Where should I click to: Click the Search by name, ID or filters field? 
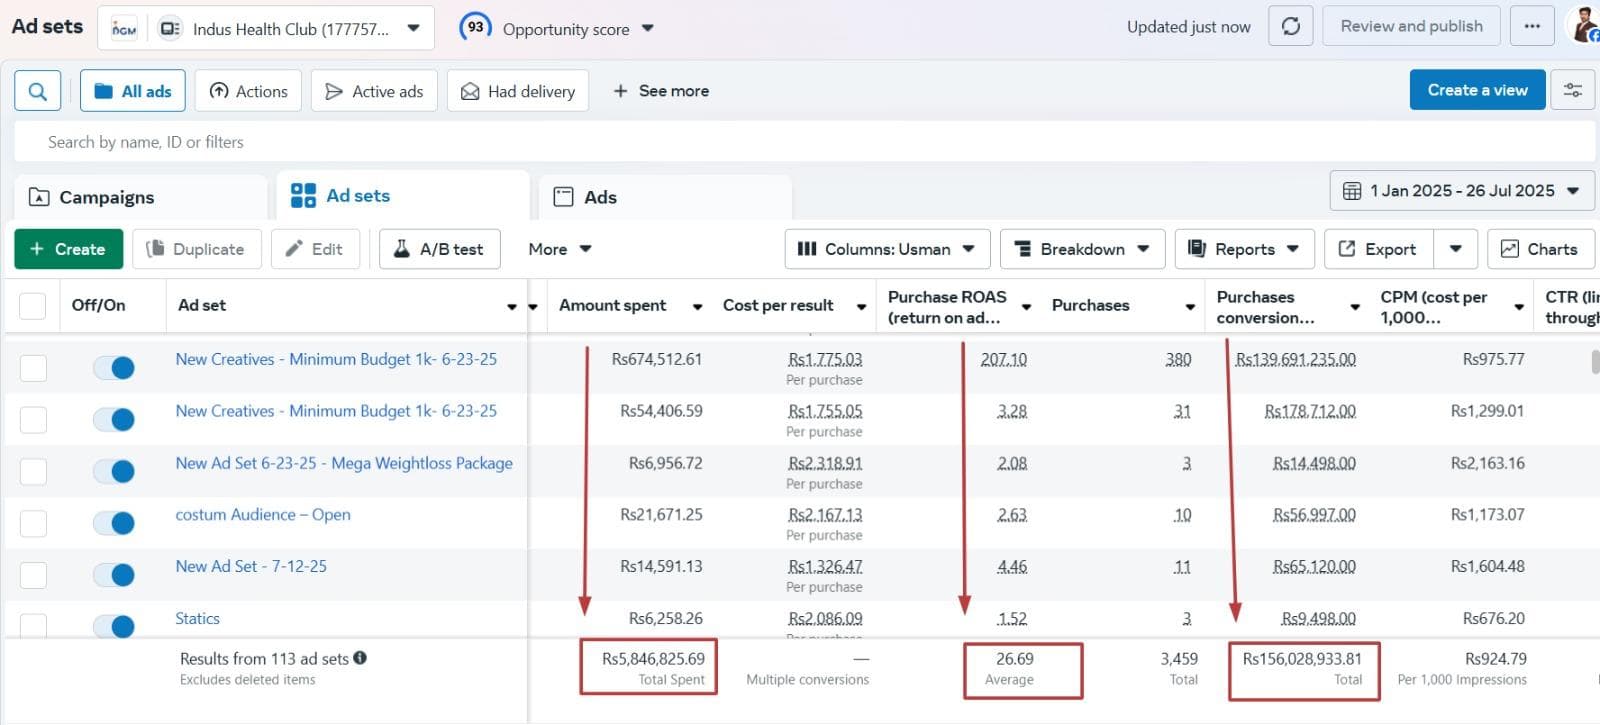(804, 142)
